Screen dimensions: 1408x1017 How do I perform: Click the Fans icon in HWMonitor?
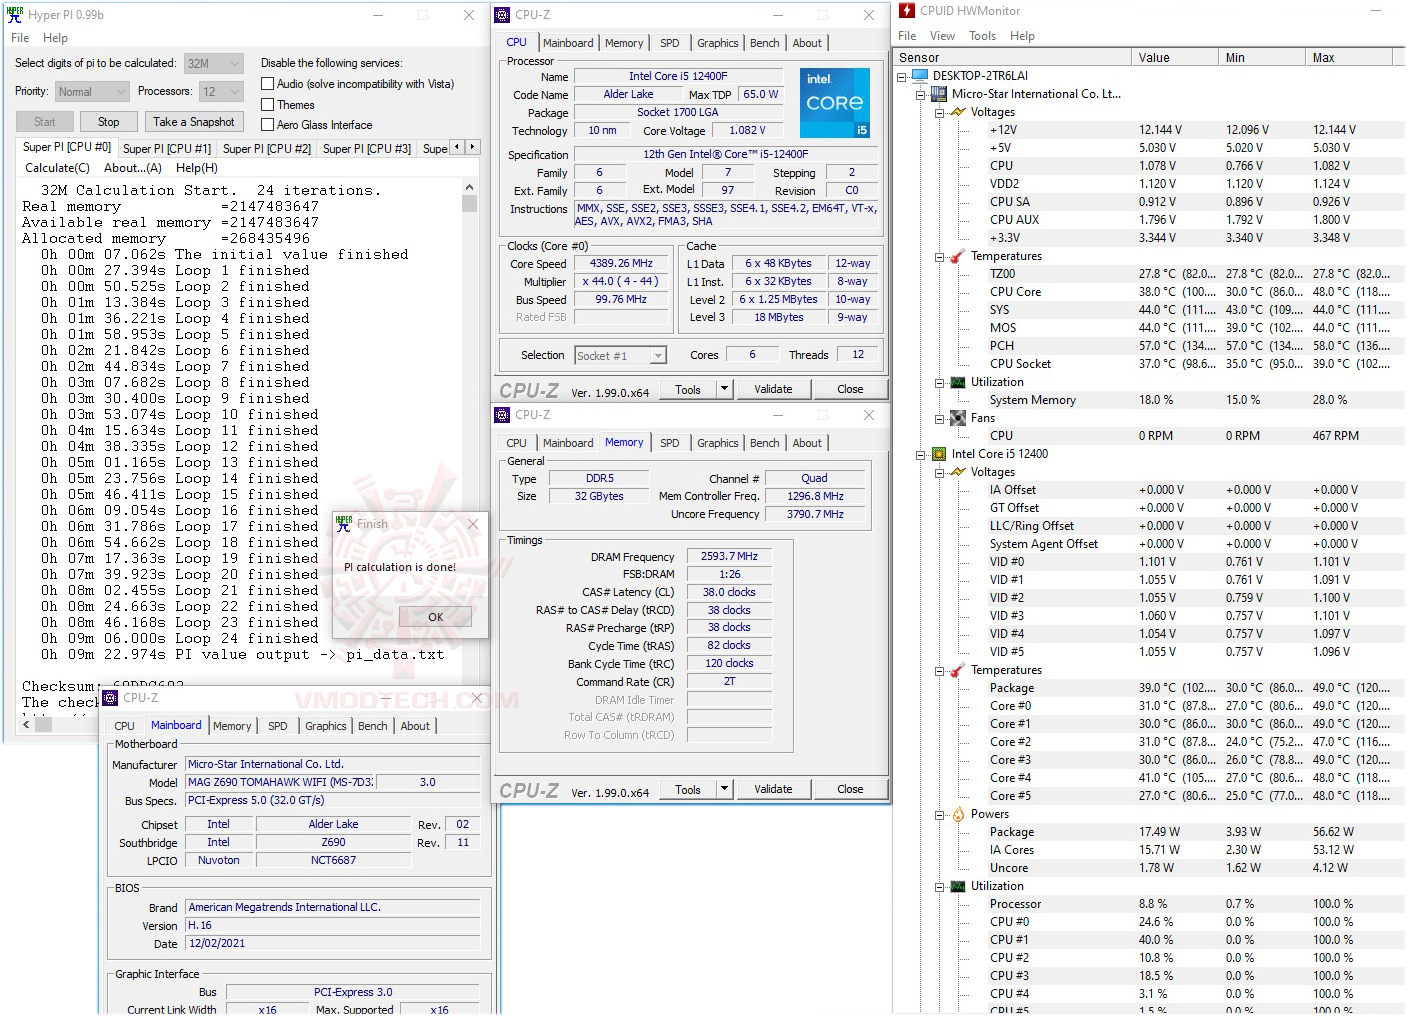click(958, 418)
